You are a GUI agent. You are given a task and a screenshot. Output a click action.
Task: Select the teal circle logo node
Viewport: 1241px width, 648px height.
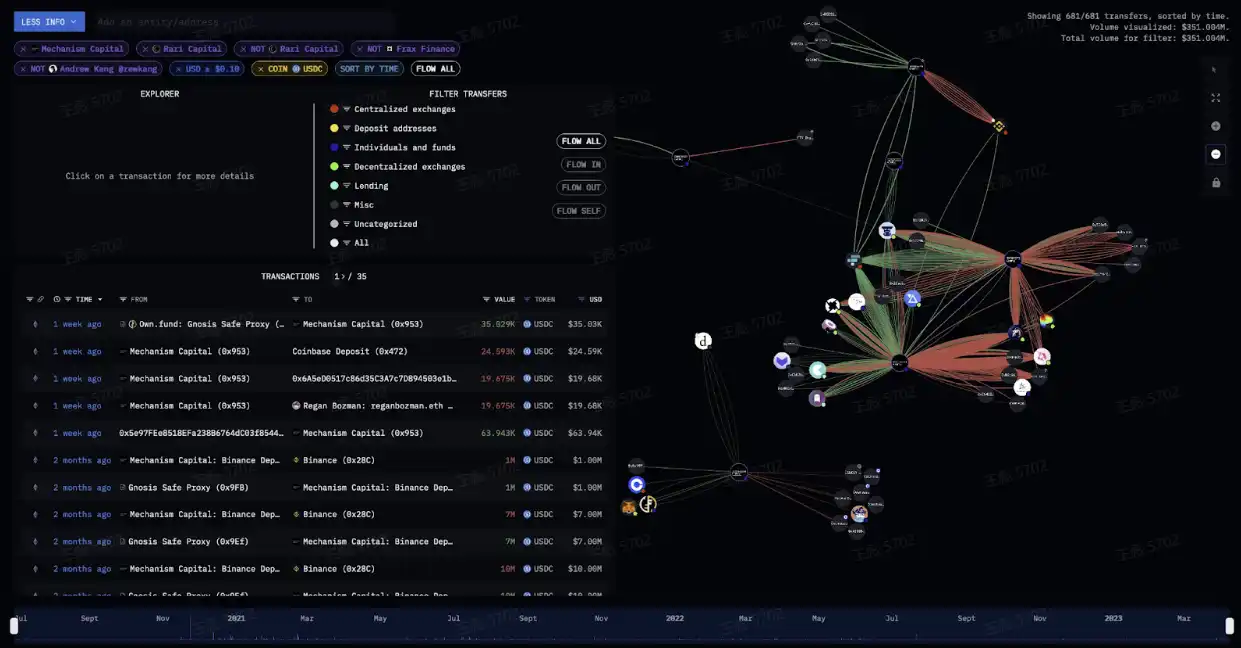(x=818, y=370)
